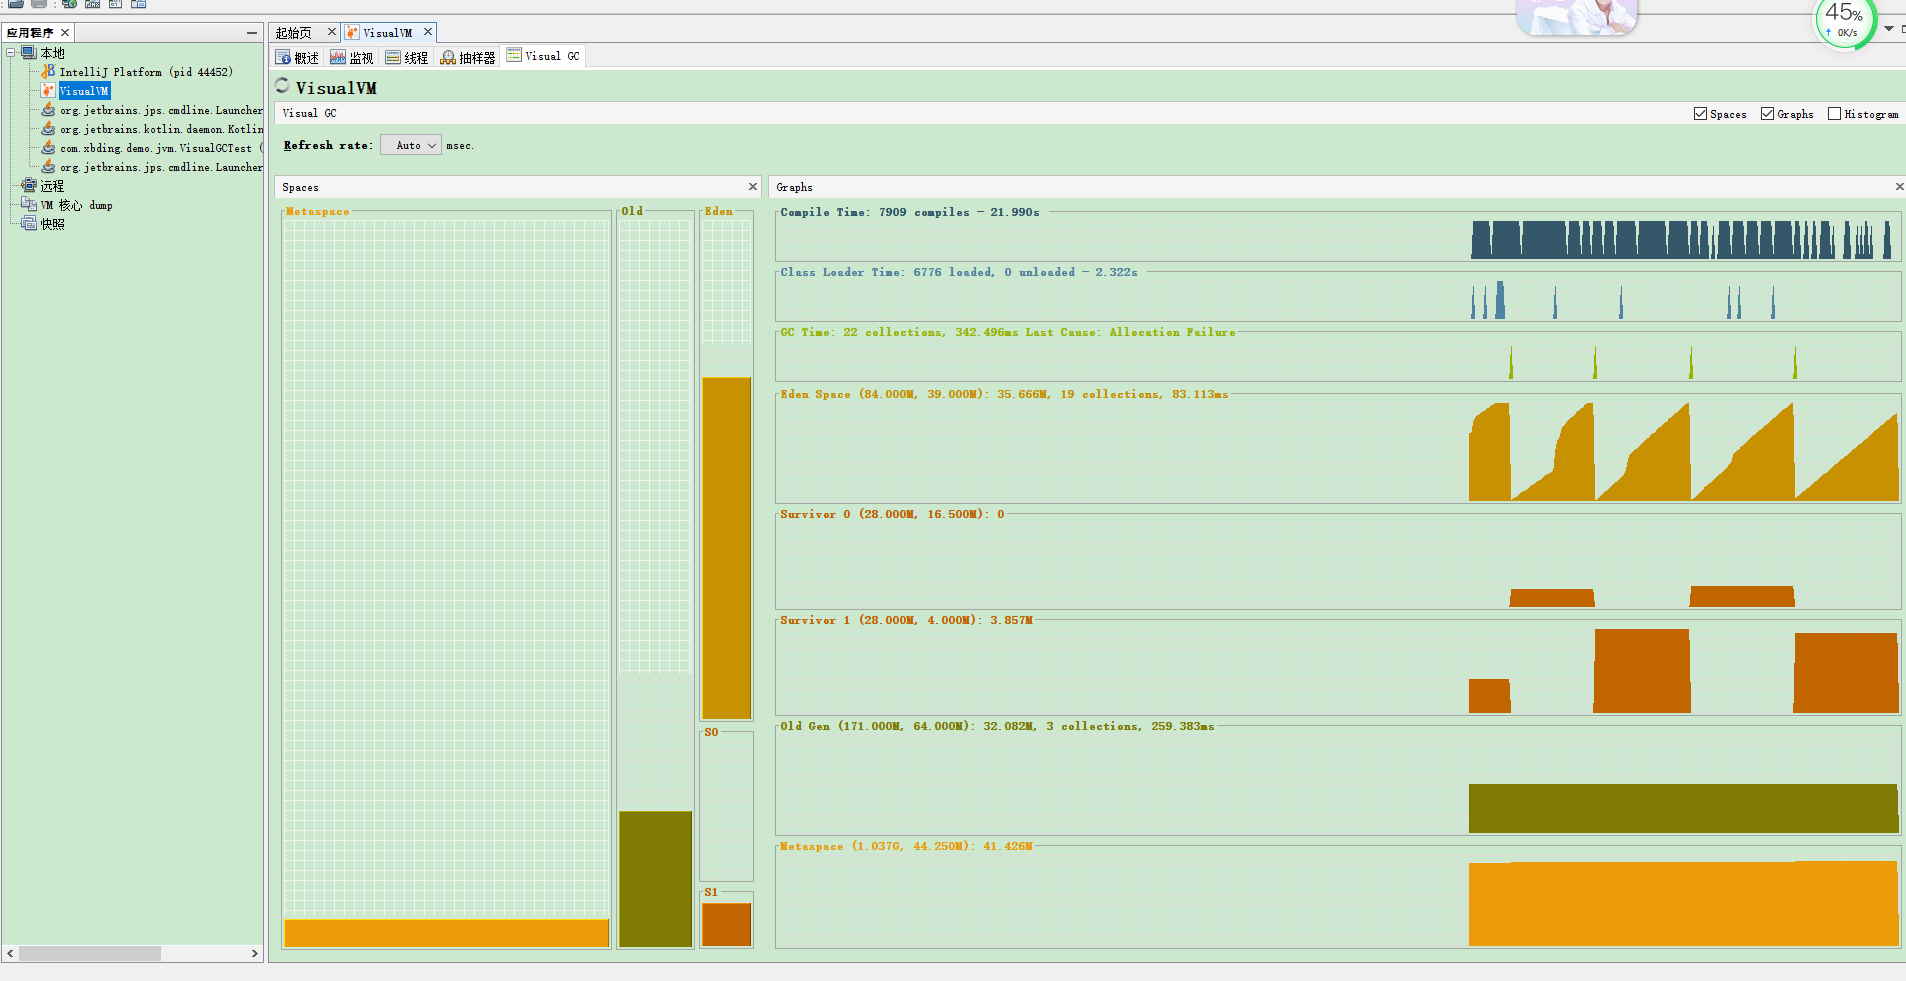Image resolution: width=1906 pixels, height=981 pixels.
Task: Click the document list dropdown arrow at top right
Action: [x=1889, y=29]
